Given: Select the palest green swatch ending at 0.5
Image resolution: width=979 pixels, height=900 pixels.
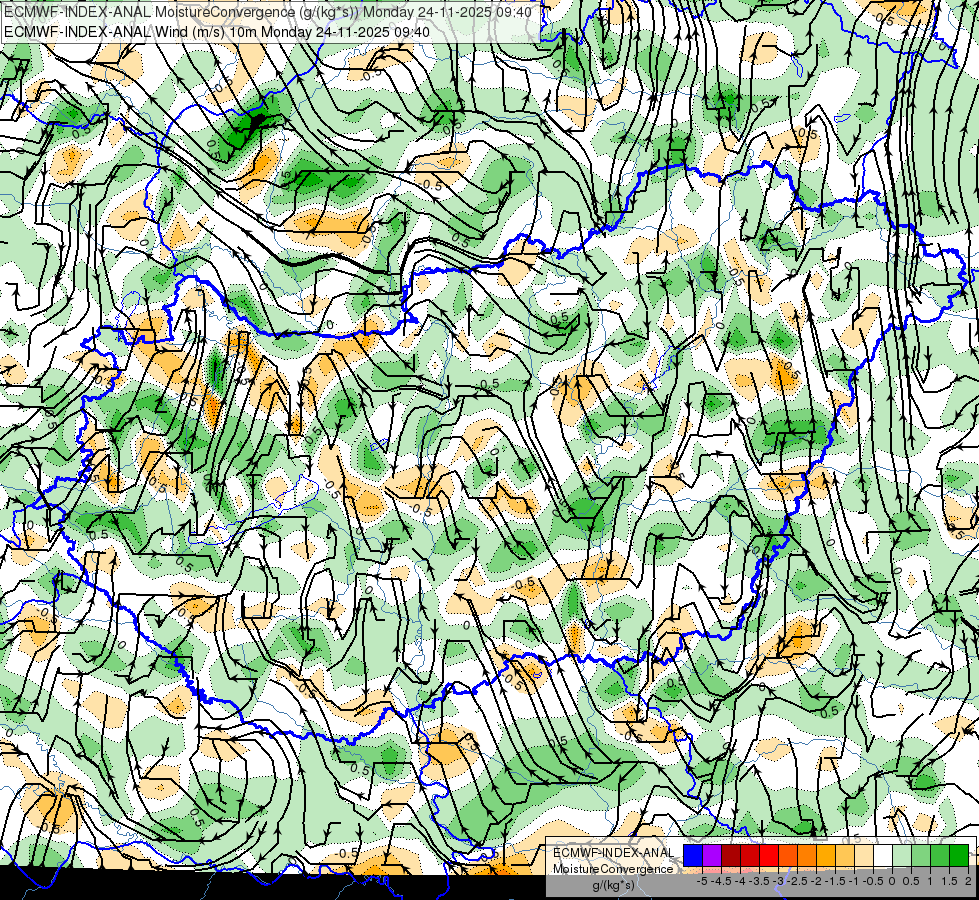Looking at the screenshot, I should (x=902, y=855).
